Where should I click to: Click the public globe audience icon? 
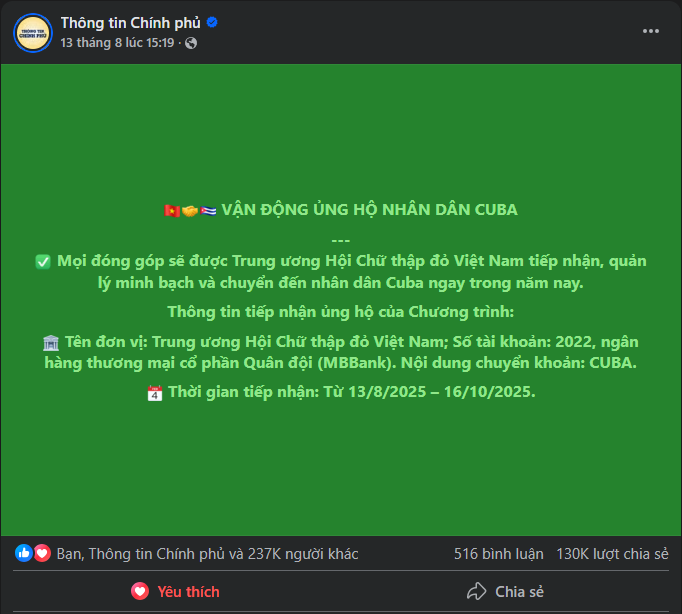click(191, 43)
